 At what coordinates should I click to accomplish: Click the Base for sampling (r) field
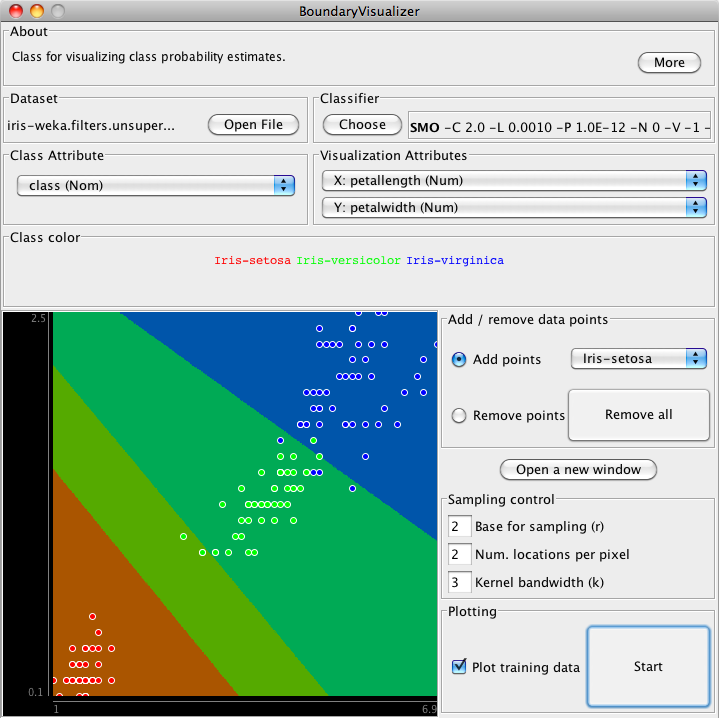pyautogui.click(x=459, y=526)
